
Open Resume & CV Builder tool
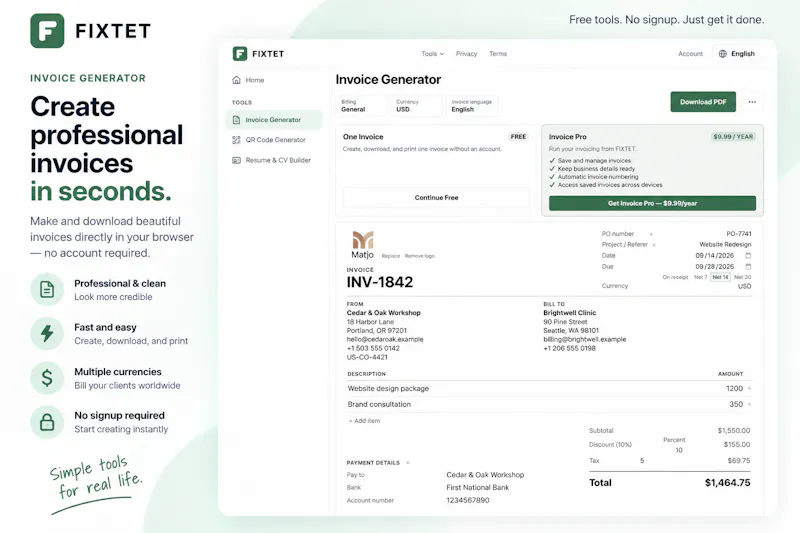tap(274, 160)
